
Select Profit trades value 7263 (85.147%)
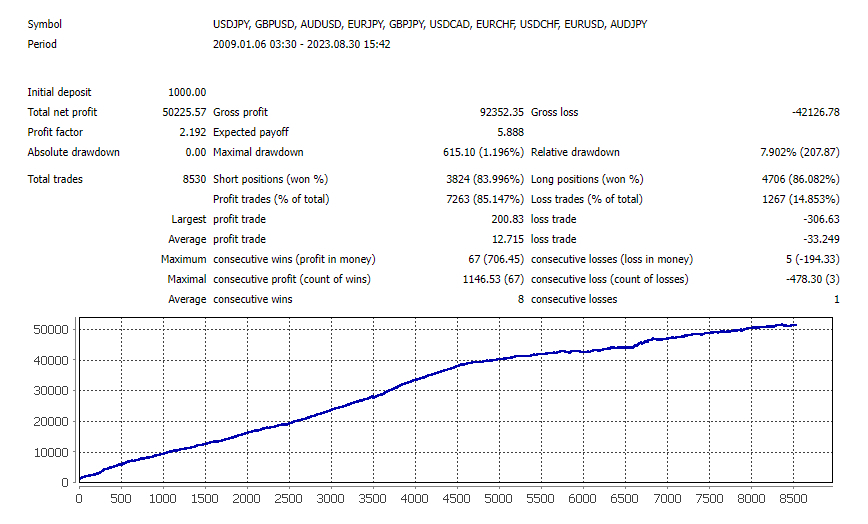(485, 199)
